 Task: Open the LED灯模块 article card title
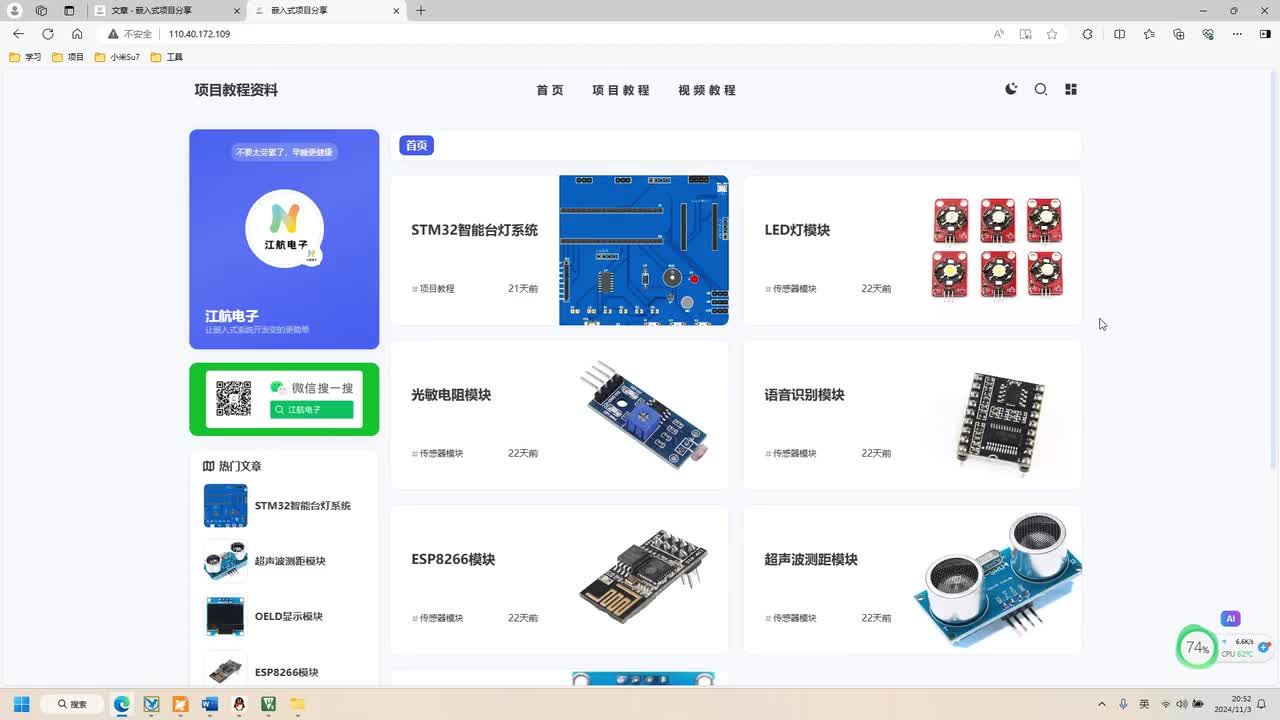point(797,230)
